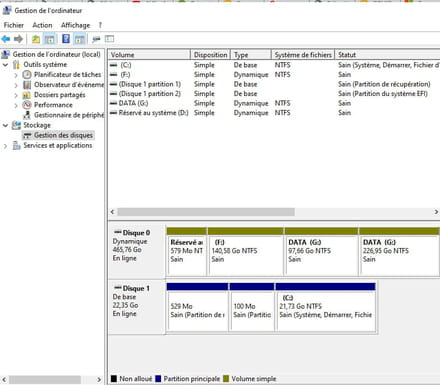Select the (F:) volume row in list
This screenshot has height=385, width=440.
point(274,75)
